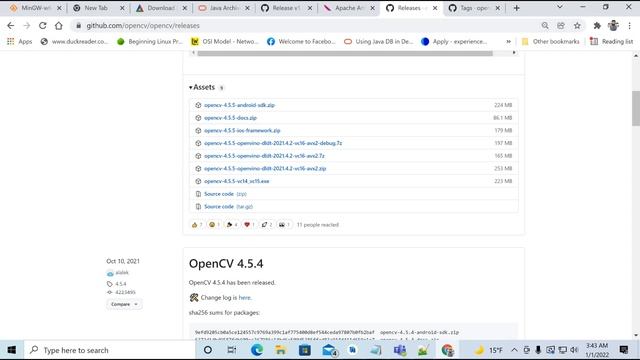The width and height of the screenshot is (640, 360).
Task: Show hidden system tray icons
Action: pyautogui.click(x=514, y=350)
